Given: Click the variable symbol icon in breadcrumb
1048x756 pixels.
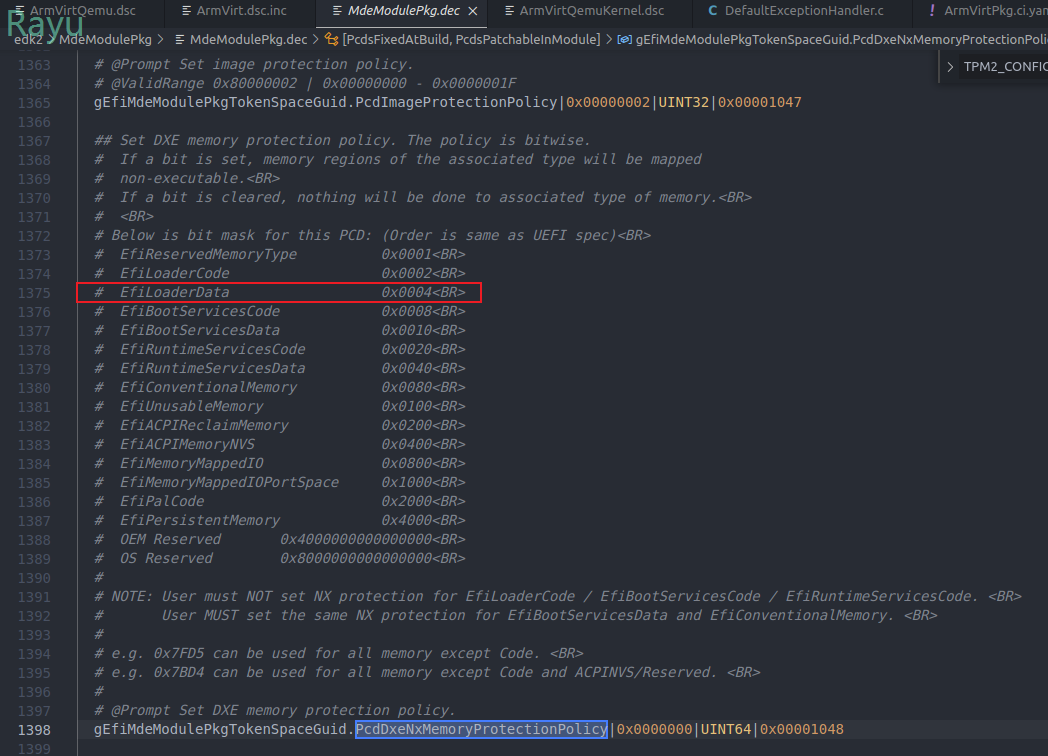Looking at the screenshot, I should (x=624, y=39).
